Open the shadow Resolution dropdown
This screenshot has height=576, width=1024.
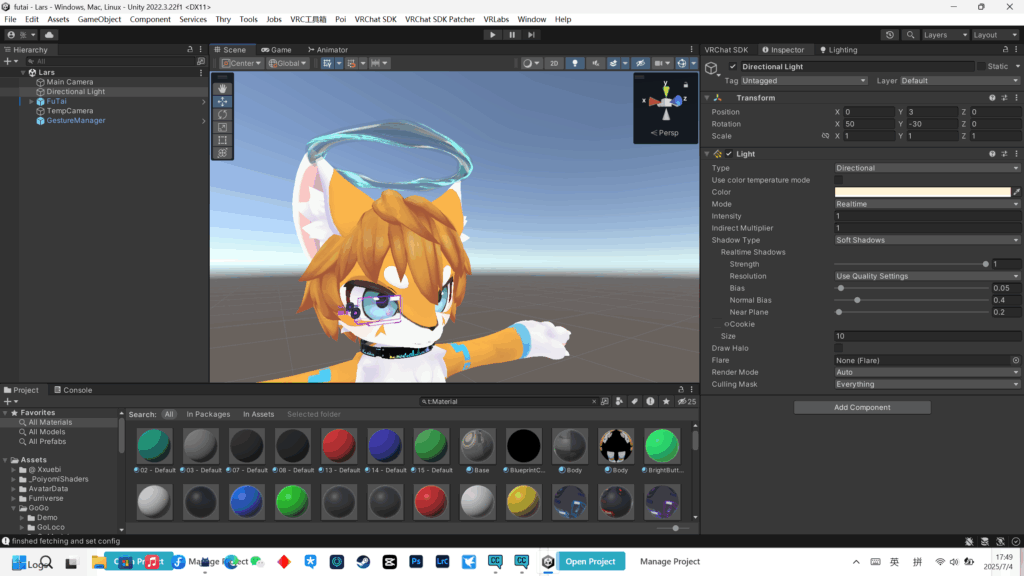pos(927,276)
